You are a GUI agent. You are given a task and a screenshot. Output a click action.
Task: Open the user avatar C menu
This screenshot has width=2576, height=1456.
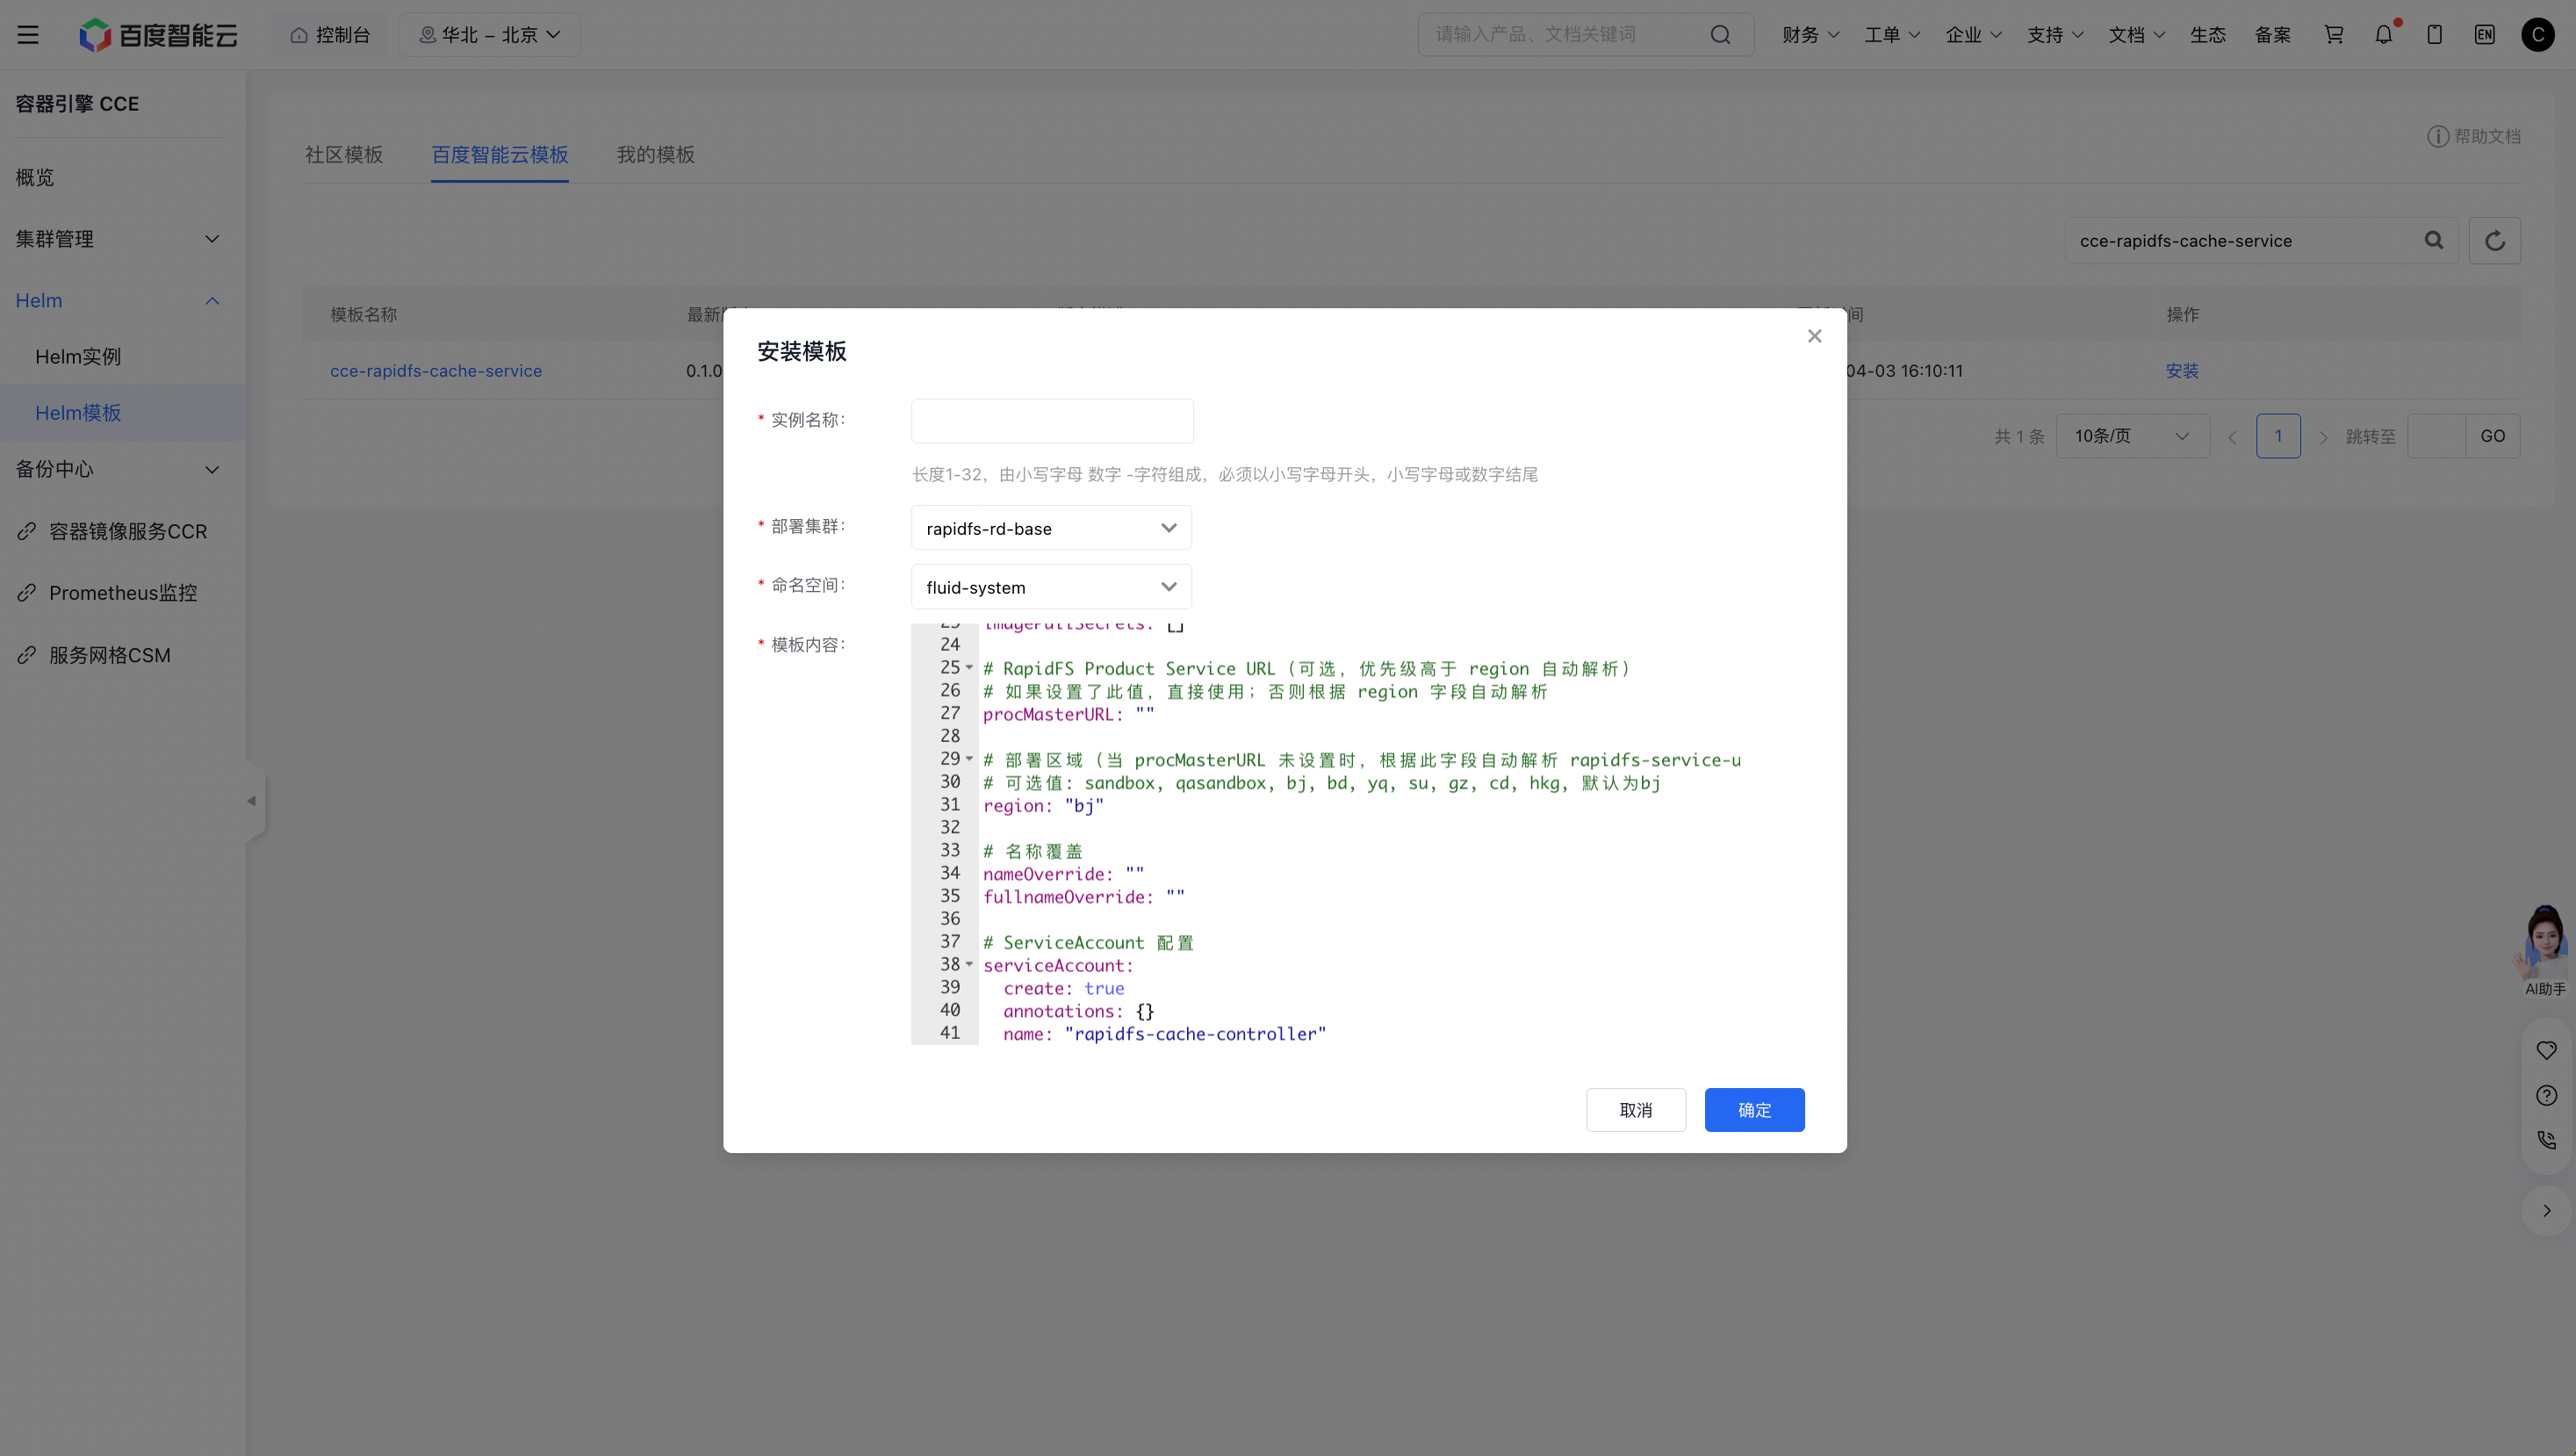pos(2538,35)
